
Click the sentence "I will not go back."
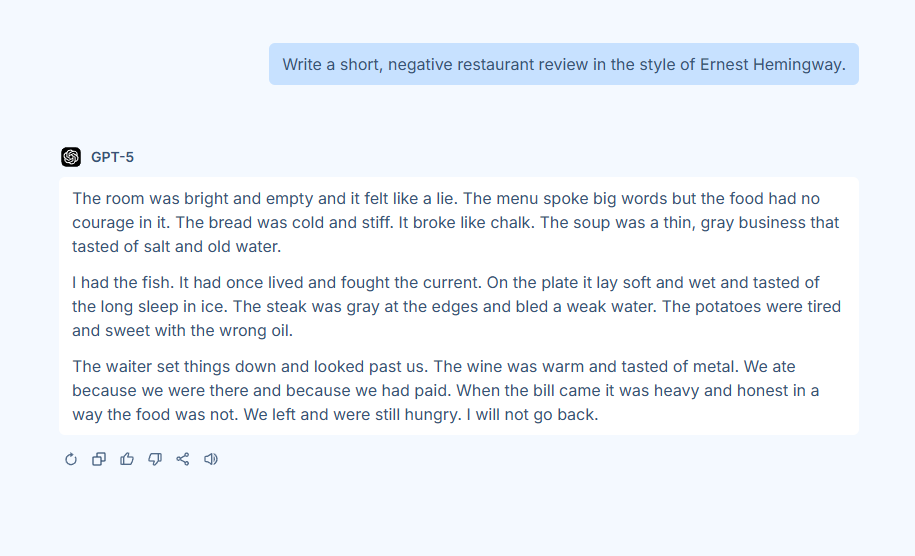pos(532,414)
